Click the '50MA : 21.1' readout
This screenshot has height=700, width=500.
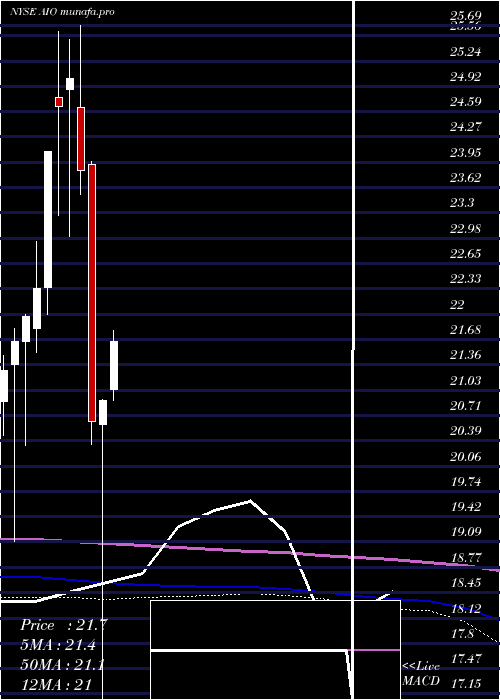62,665
